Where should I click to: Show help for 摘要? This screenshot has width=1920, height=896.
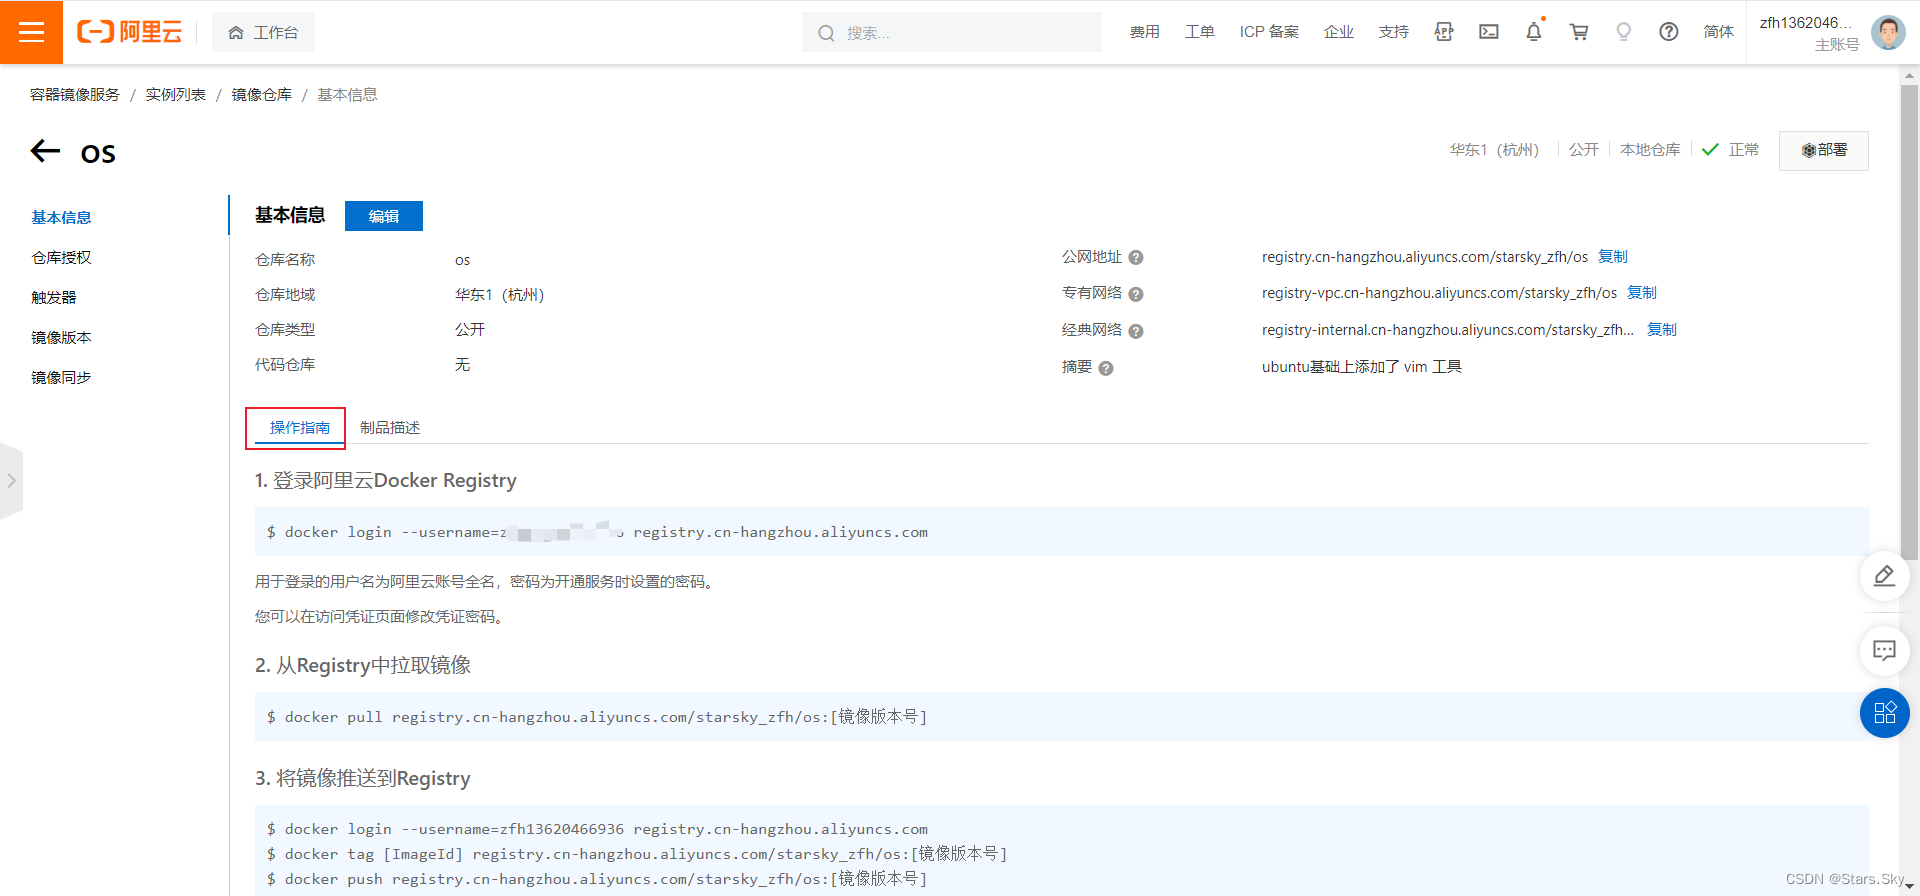[x=1106, y=368]
